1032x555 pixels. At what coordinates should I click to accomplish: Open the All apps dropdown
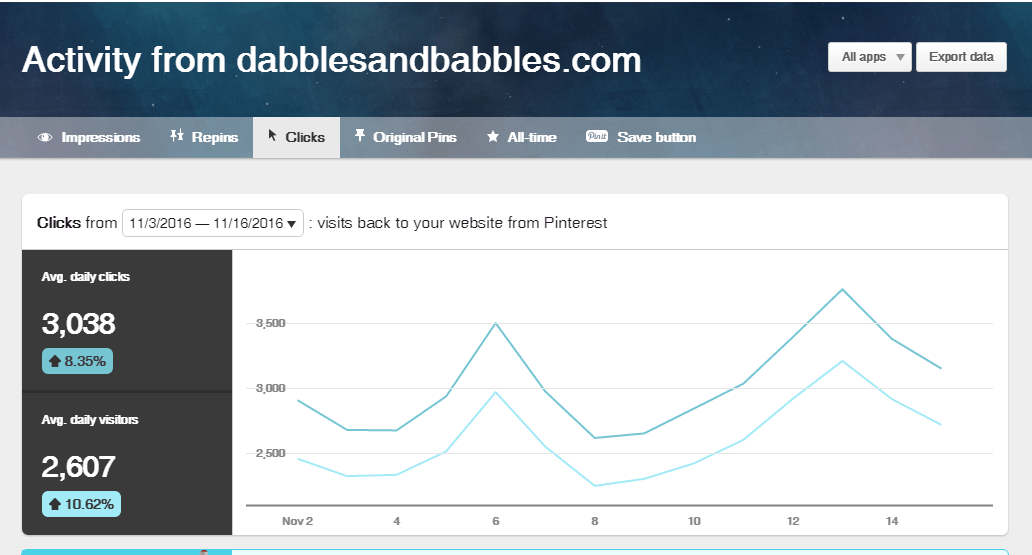[x=869, y=57]
